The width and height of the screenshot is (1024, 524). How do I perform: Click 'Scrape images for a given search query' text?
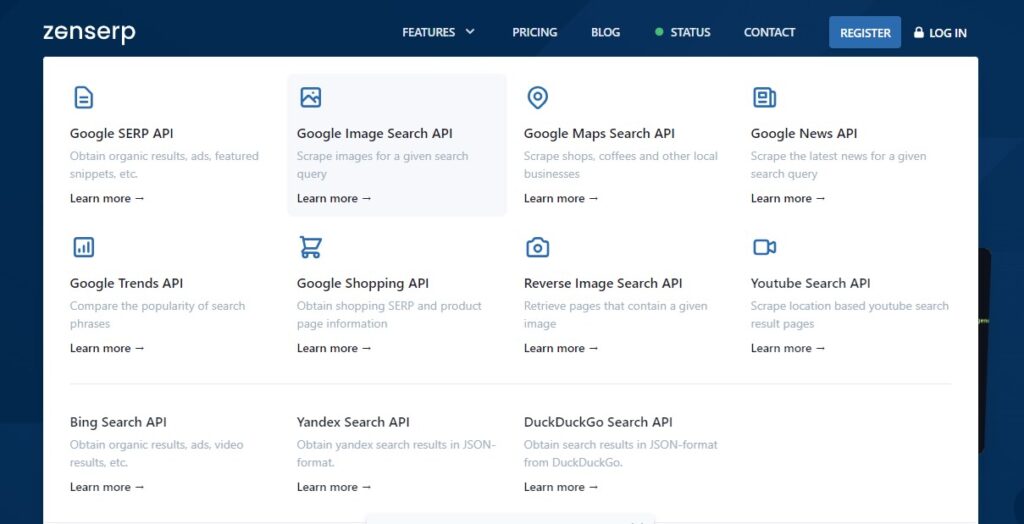[x=383, y=165]
